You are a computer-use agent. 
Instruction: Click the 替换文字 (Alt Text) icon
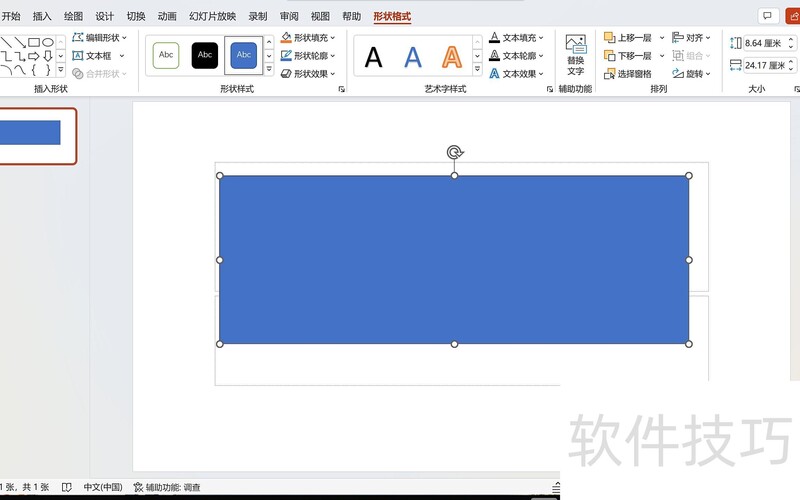pyautogui.click(x=575, y=45)
